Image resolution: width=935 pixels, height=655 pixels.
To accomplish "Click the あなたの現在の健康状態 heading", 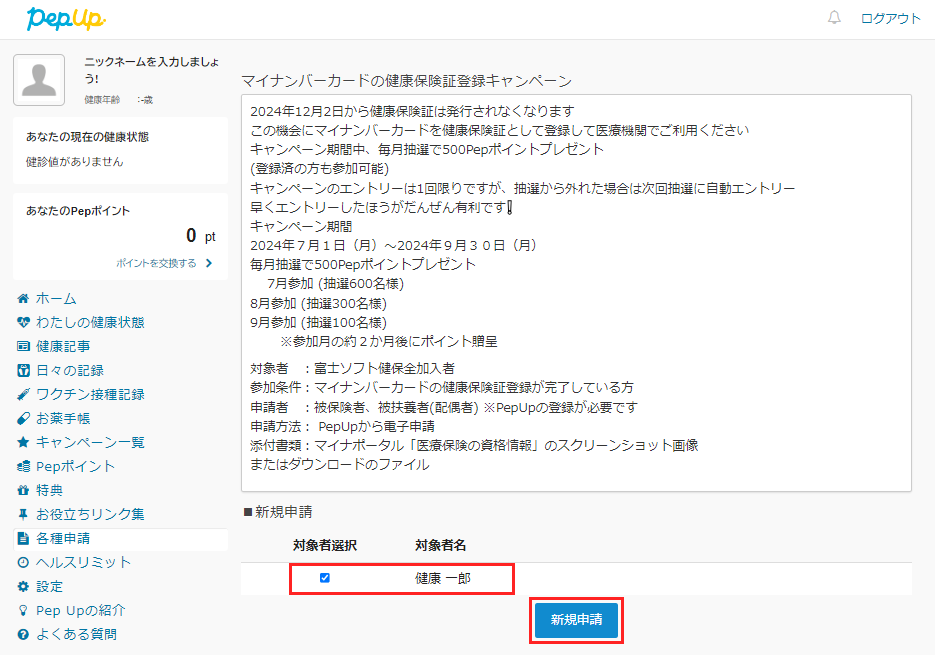I will [x=88, y=137].
